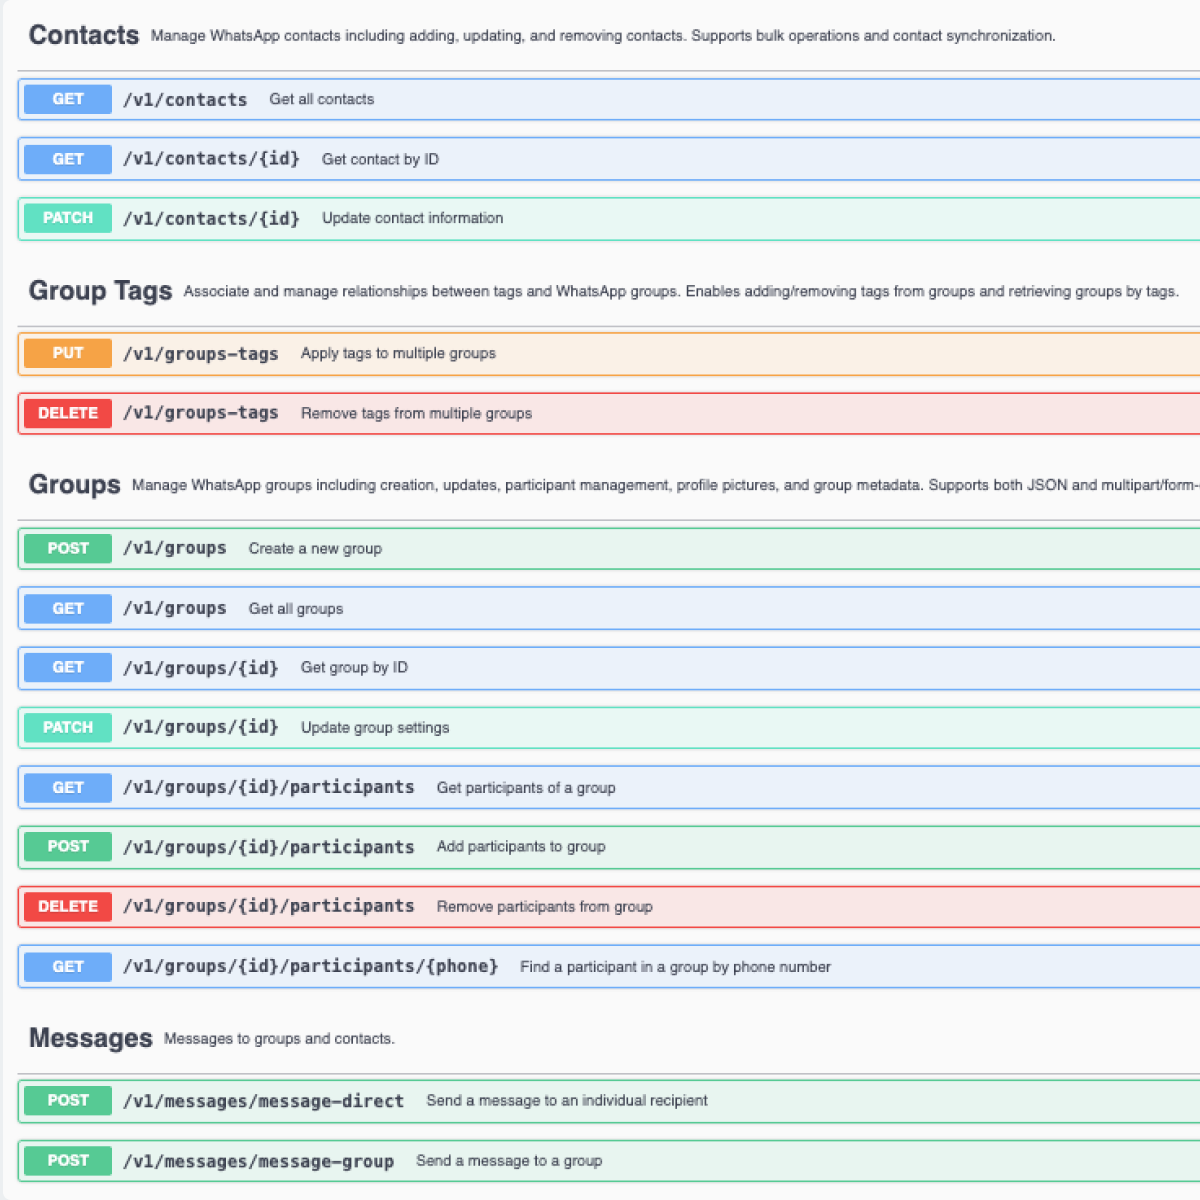
Task: Click 'Find a participant in a group by phone number'
Action: coord(675,966)
